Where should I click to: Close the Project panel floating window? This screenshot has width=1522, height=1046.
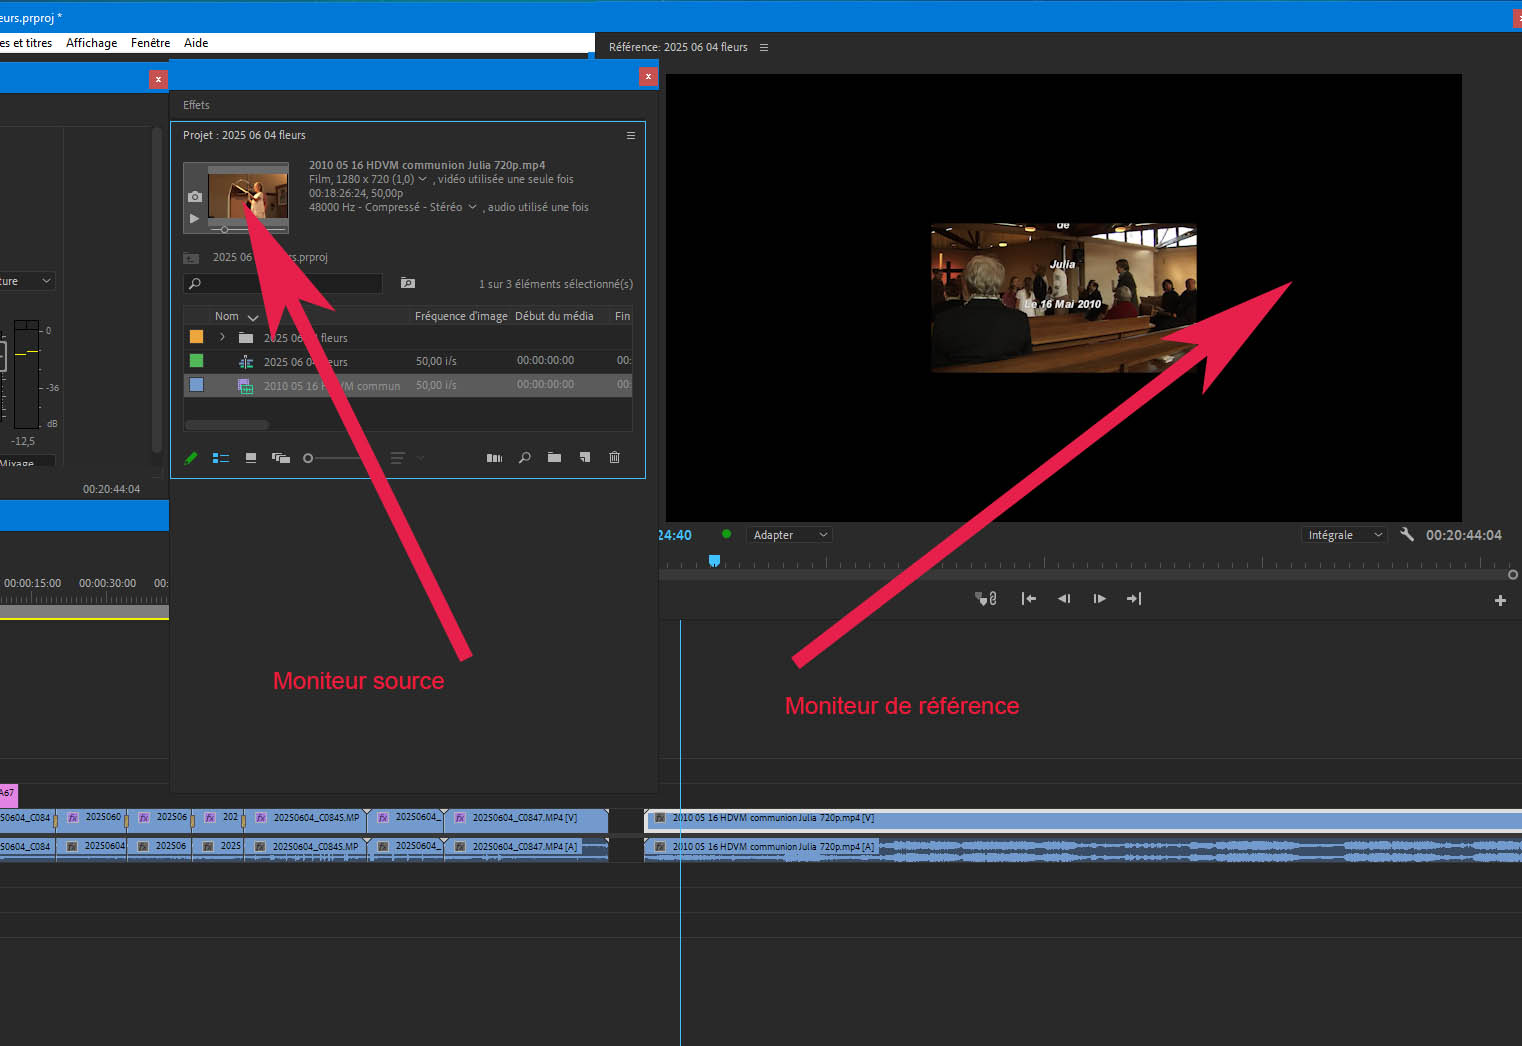coord(648,76)
